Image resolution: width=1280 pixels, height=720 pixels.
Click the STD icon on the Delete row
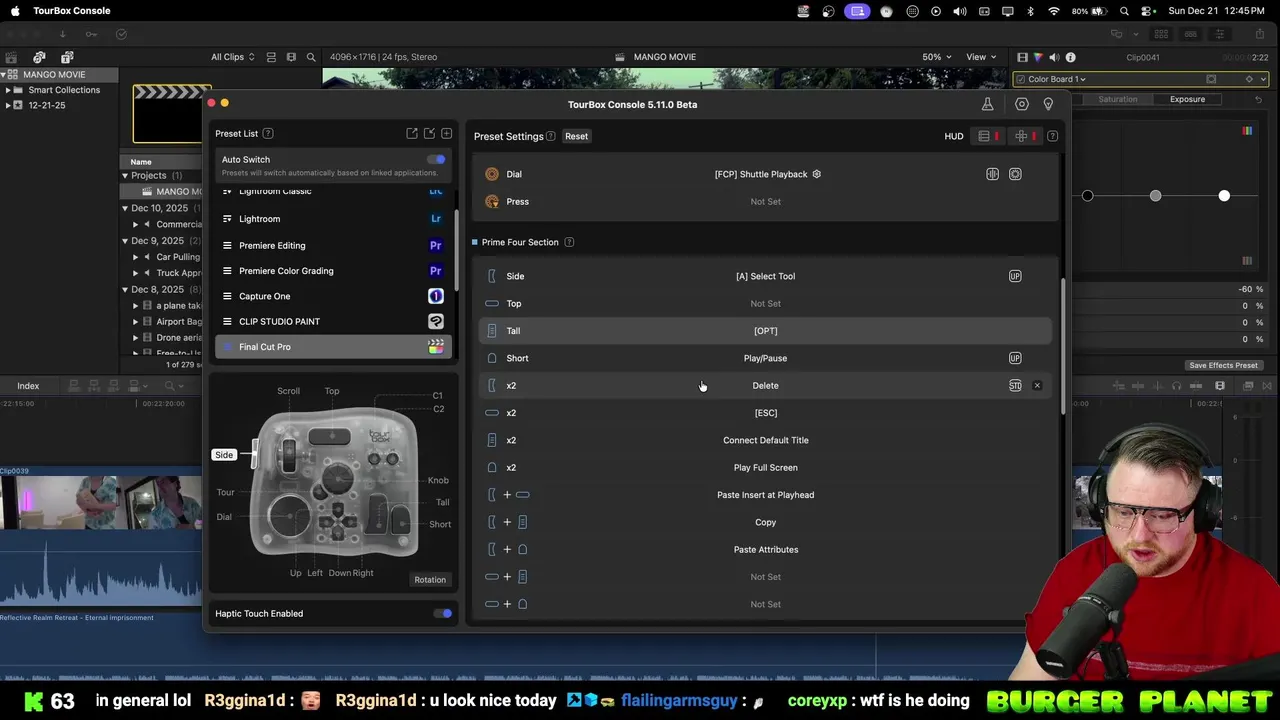[x=1015, y=385]
